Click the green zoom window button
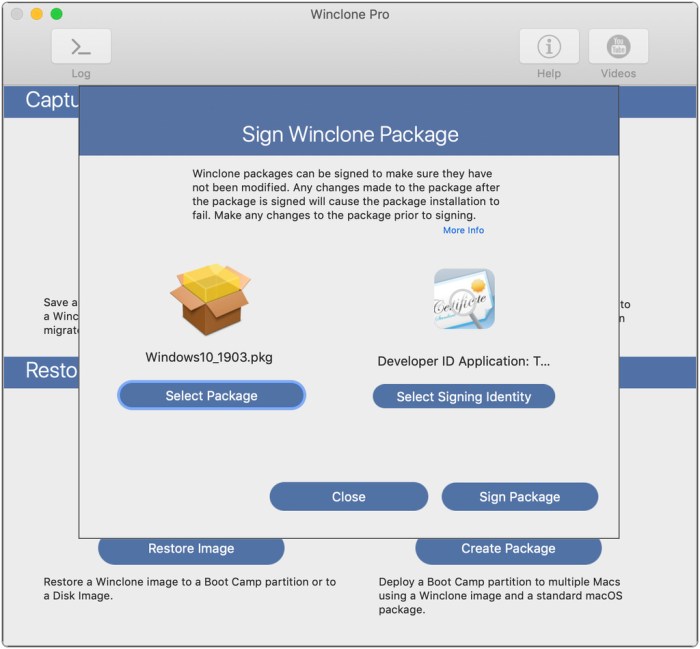This screenshot has width=700, height=649. pos(57,14)
